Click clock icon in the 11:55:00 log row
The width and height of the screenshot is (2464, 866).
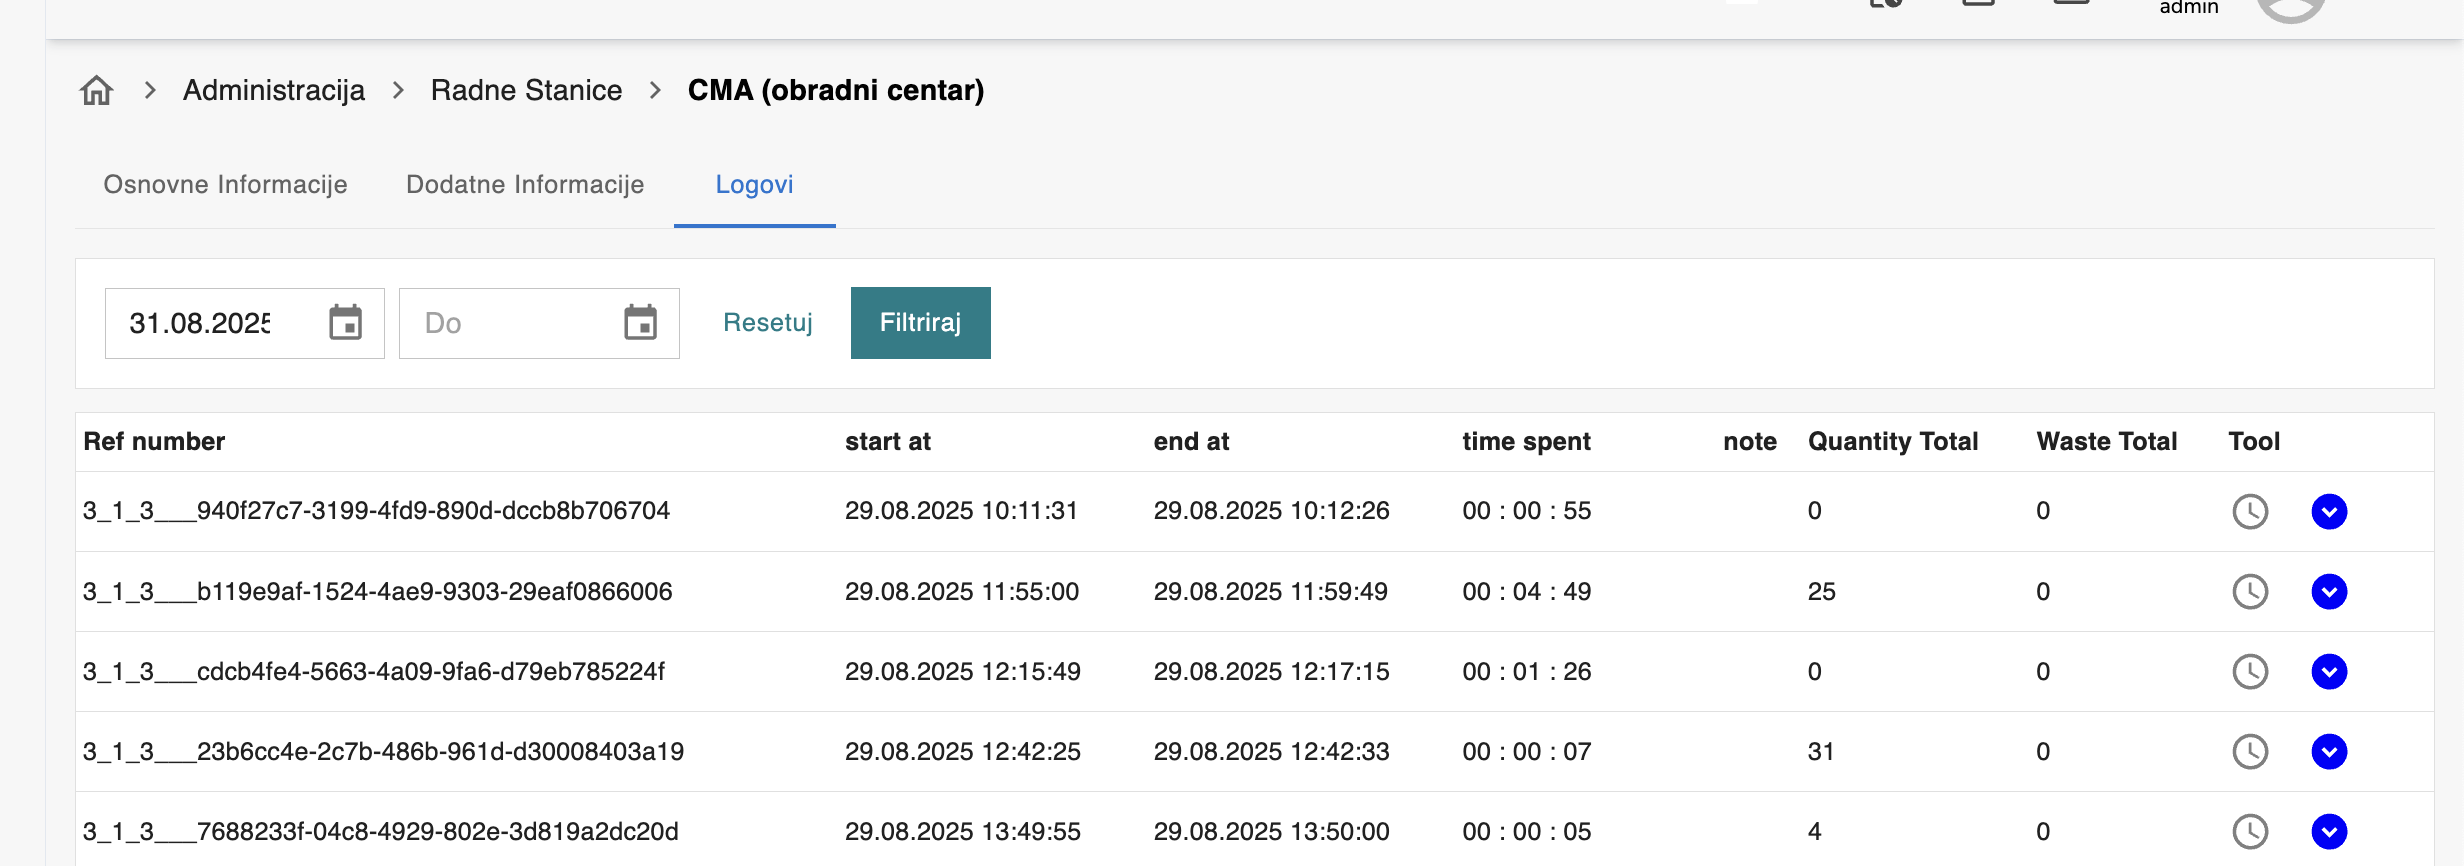click(x=2250, y=592)
